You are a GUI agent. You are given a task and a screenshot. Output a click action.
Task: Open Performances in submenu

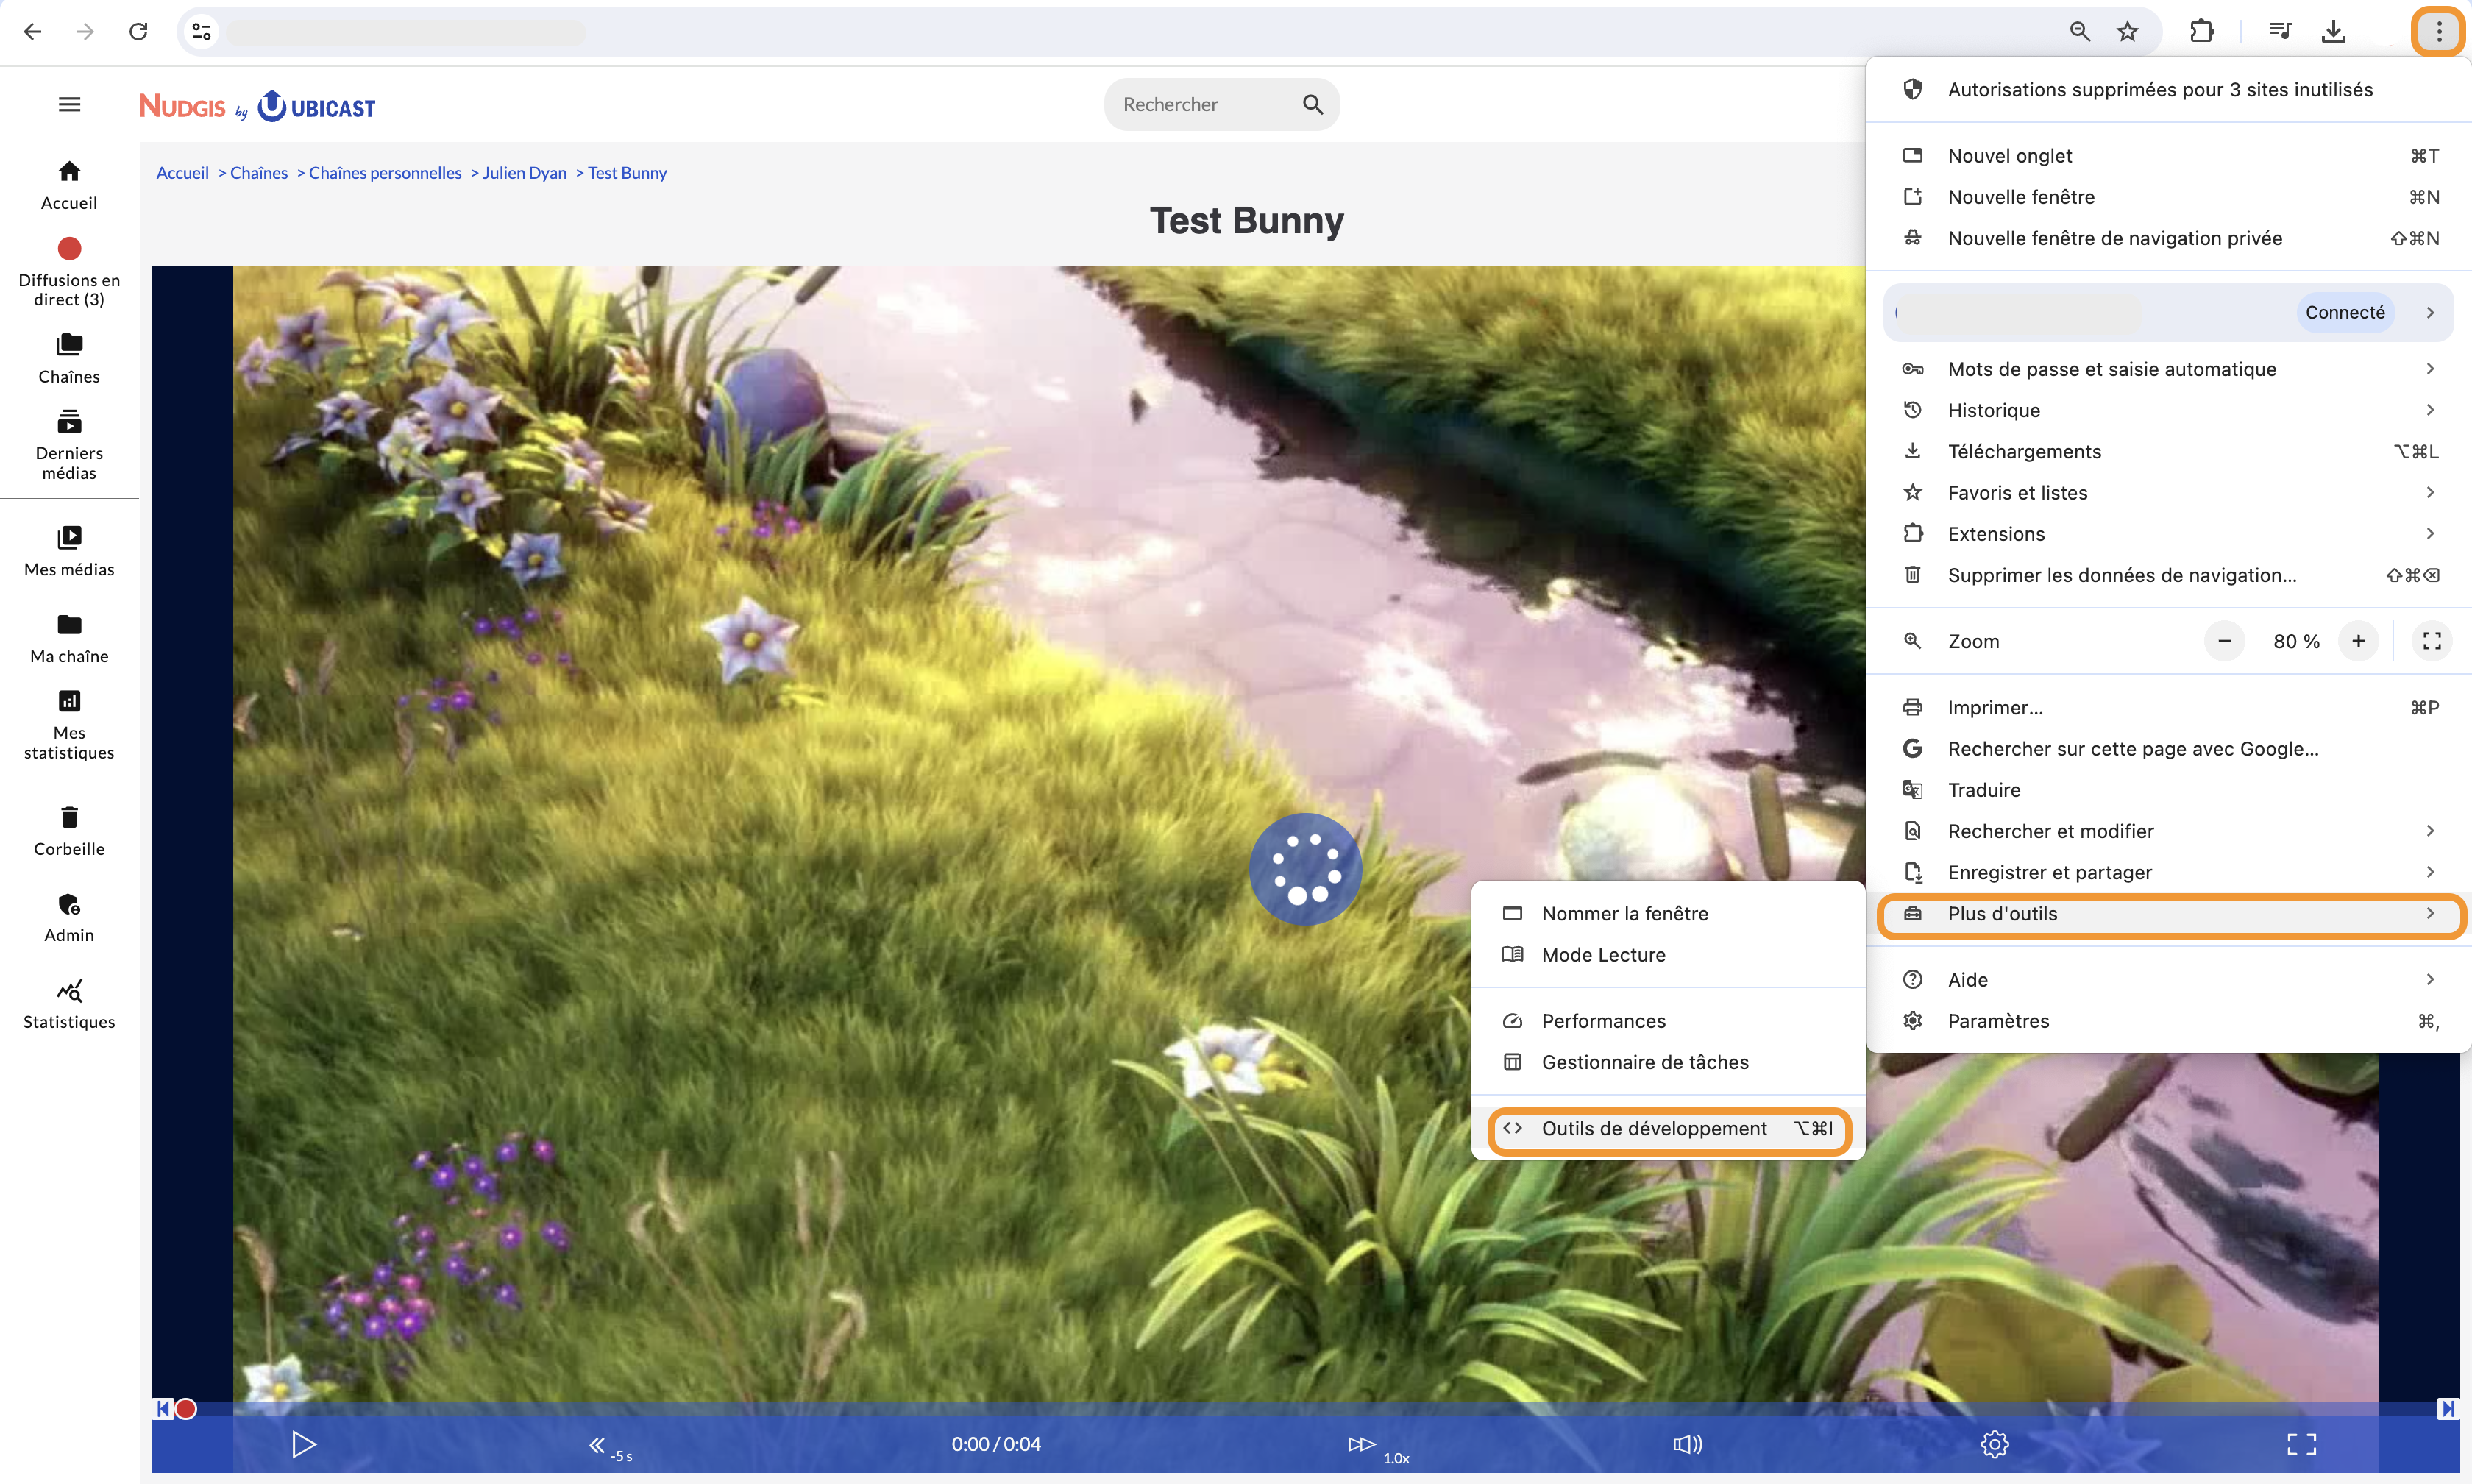point(1668,1021)
